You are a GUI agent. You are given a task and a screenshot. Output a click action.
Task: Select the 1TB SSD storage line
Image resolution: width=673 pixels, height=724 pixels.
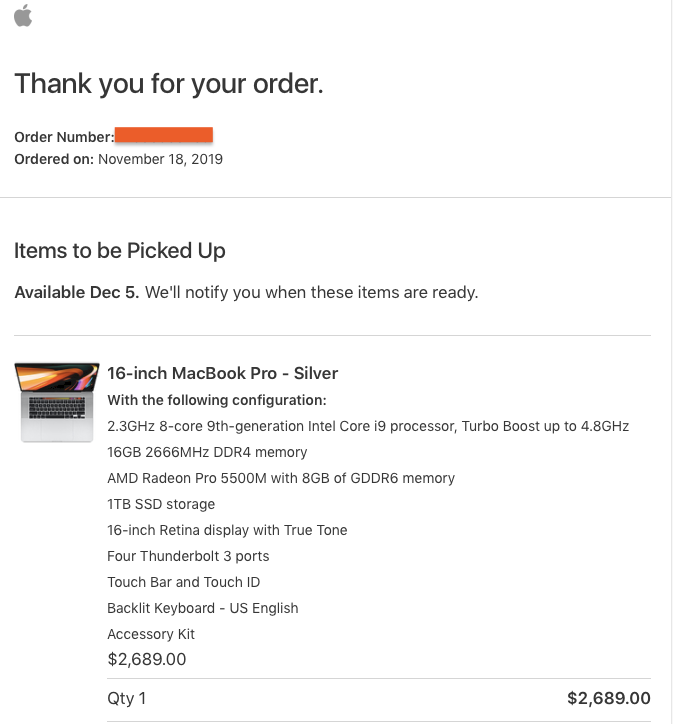click(x=161, y=504)
